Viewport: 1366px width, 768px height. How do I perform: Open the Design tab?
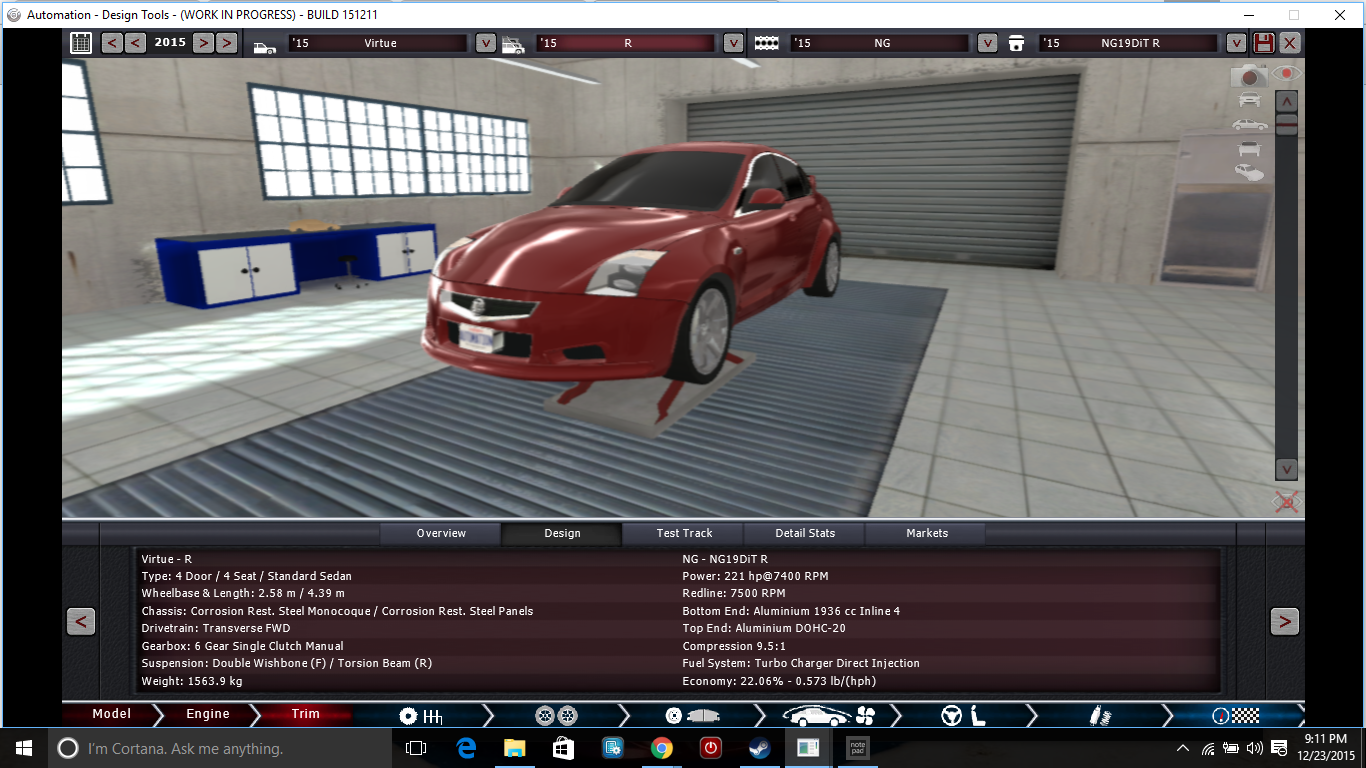[562, 533]
